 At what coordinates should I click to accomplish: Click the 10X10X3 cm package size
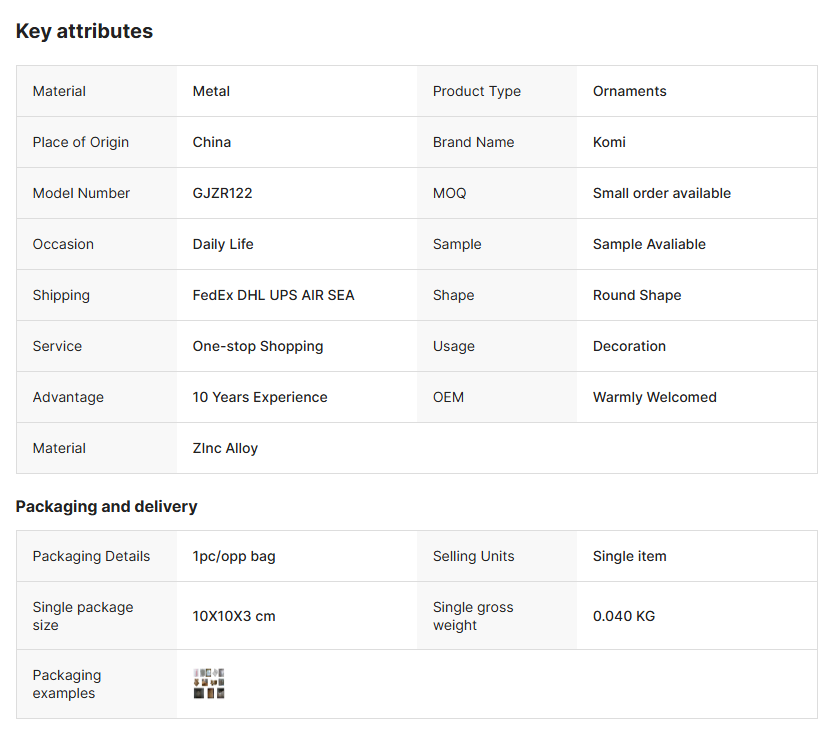[234, 616]
